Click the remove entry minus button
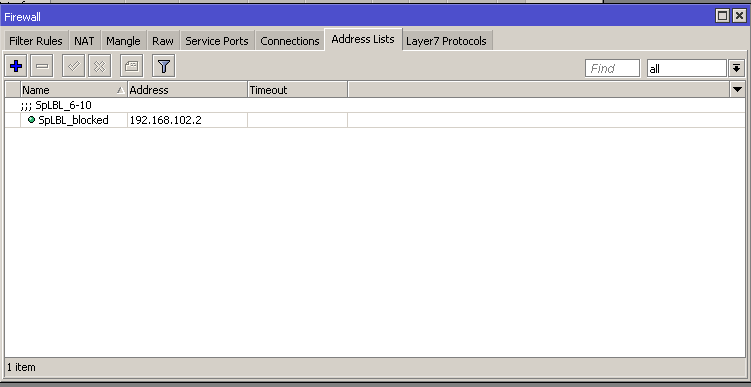 (42, 66)
